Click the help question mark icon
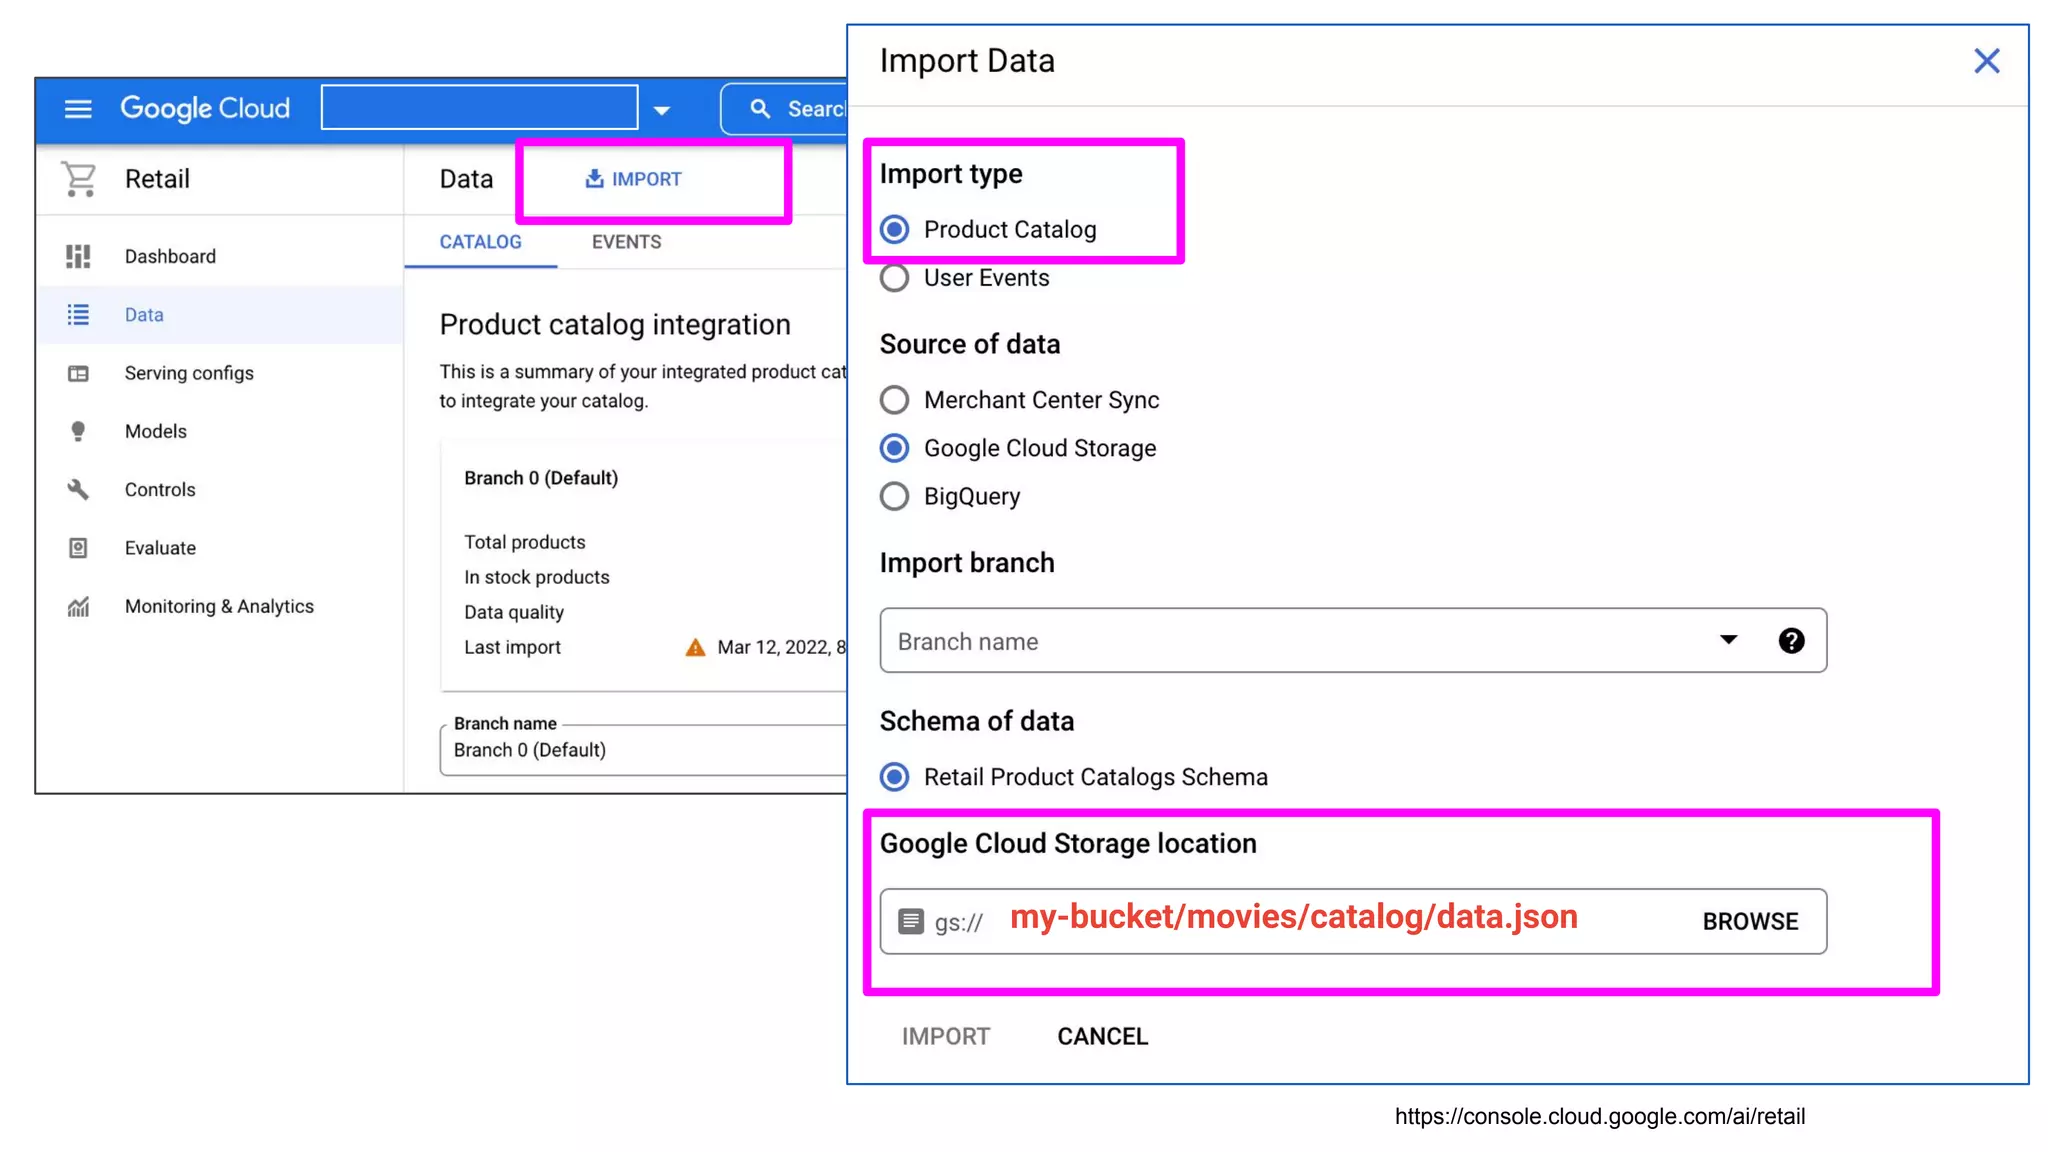 [1791, 641]
